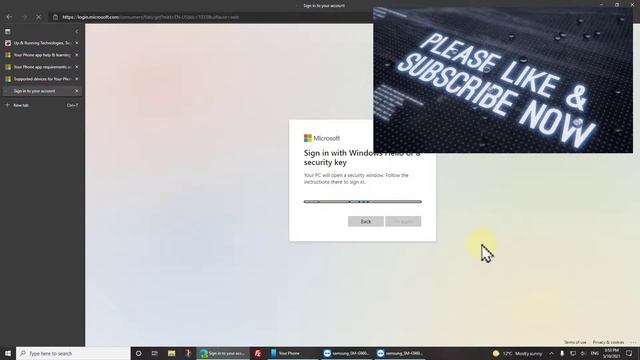The height and width of the screenshot is (360, 640).
Task: Switch to first samsung_SM TeamViewer taskbar window
Action: click(347, 353)
